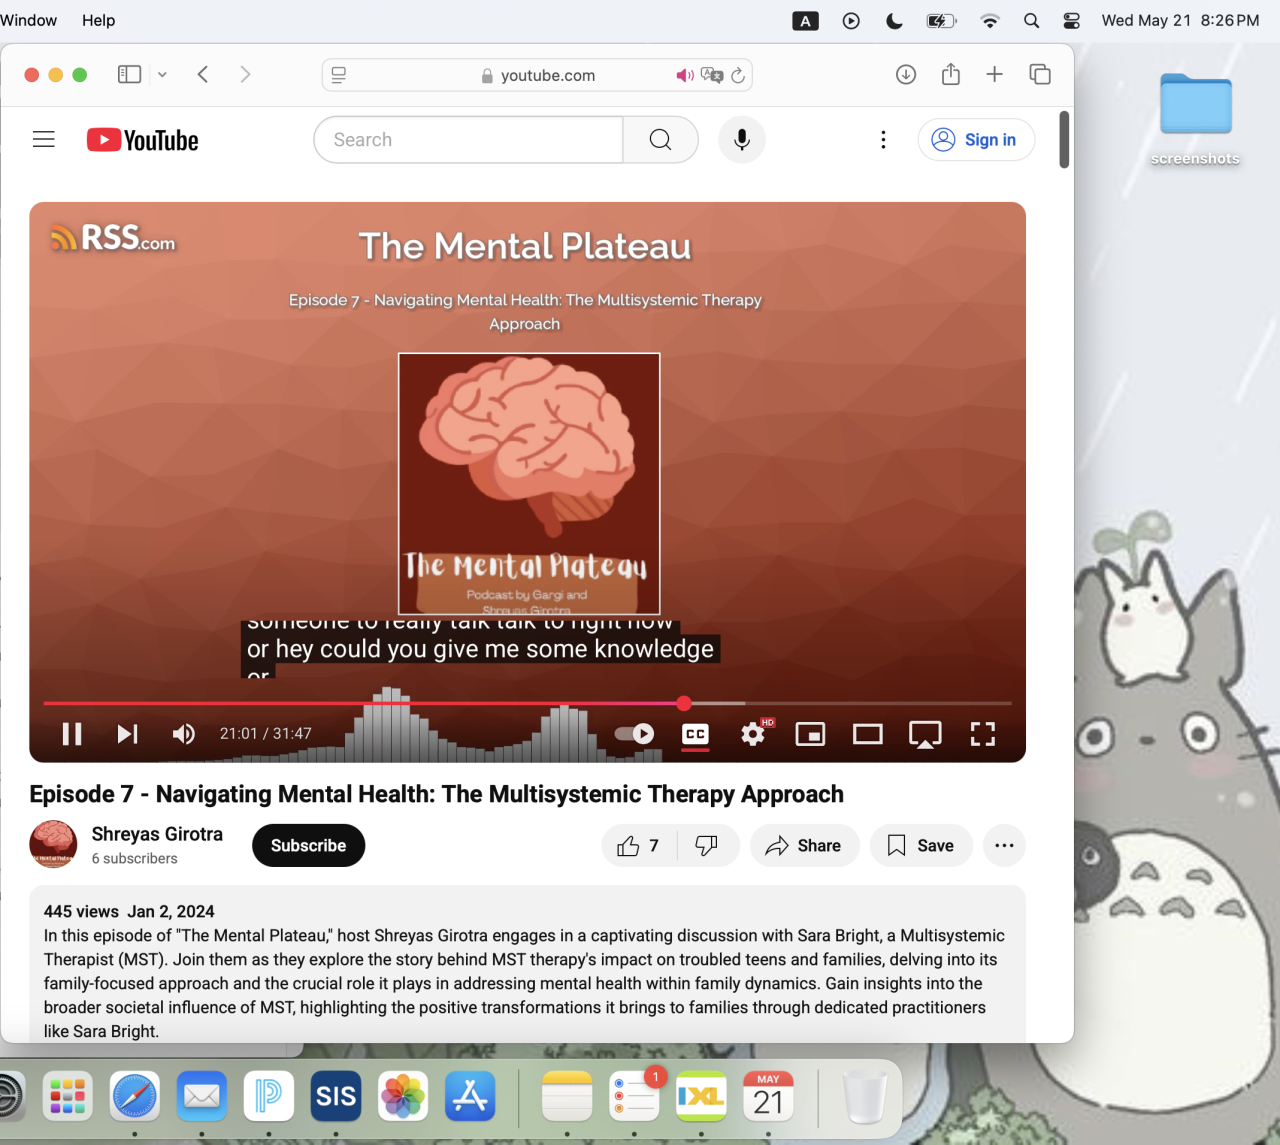Show the Safari sidebar
The width and height of the screenshot is (1280, 1145).
click(129, 74)
